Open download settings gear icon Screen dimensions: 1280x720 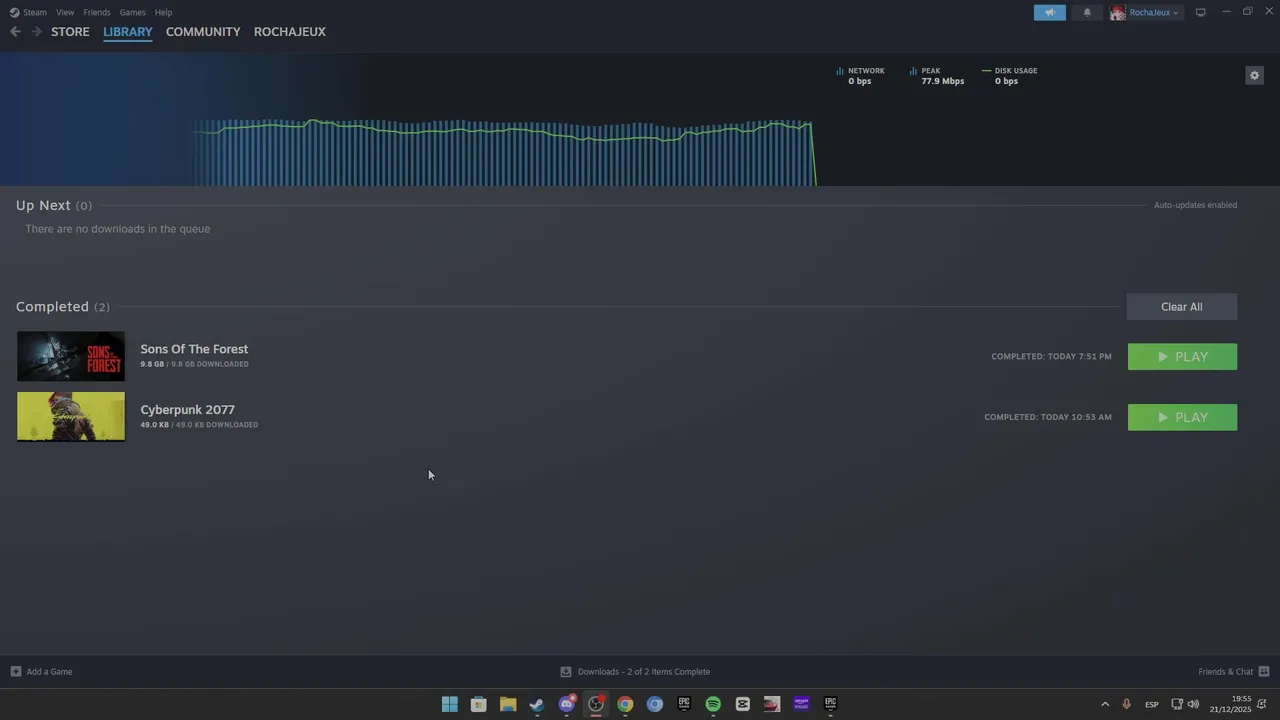(1254, 75)
